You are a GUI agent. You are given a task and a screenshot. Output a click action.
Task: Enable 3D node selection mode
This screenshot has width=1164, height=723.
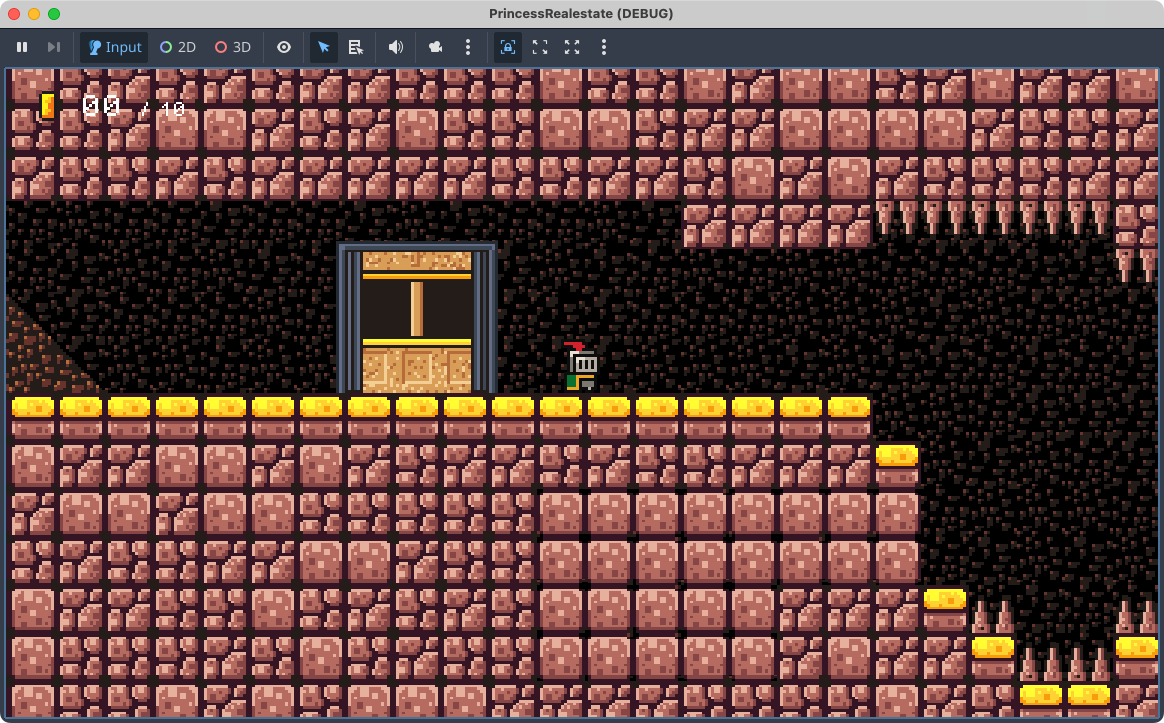coord(233,47)
